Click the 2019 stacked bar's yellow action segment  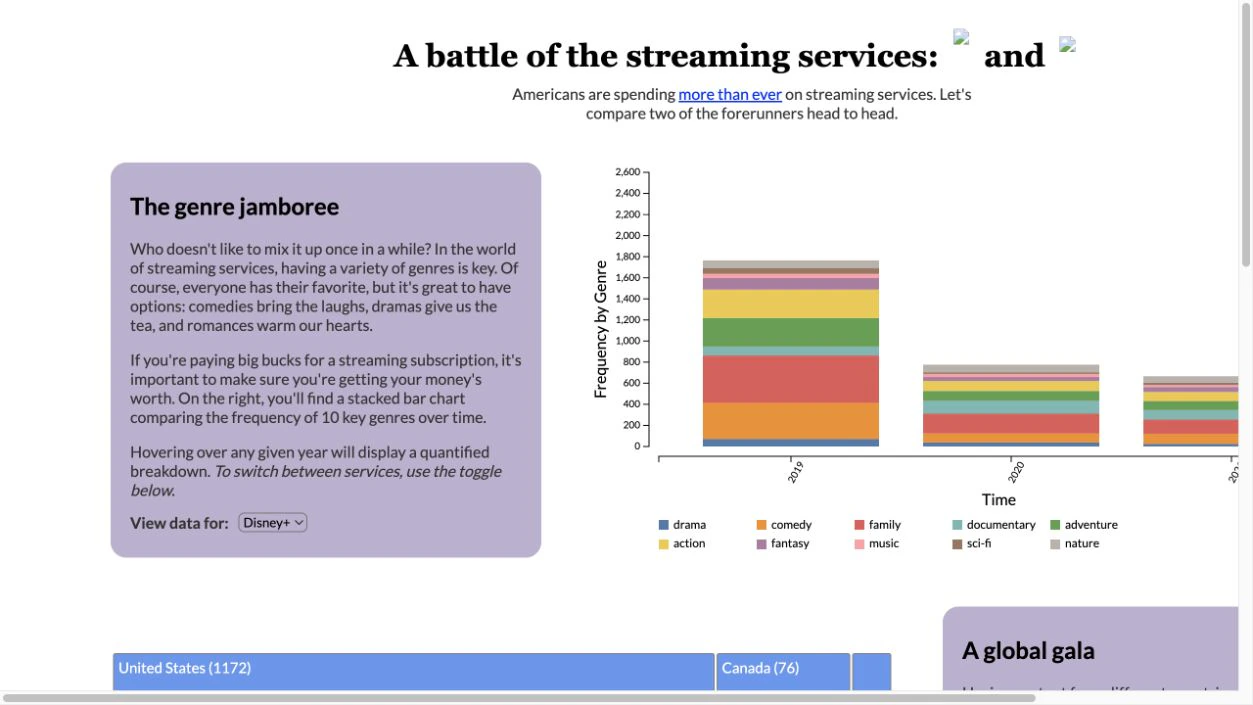791,304
